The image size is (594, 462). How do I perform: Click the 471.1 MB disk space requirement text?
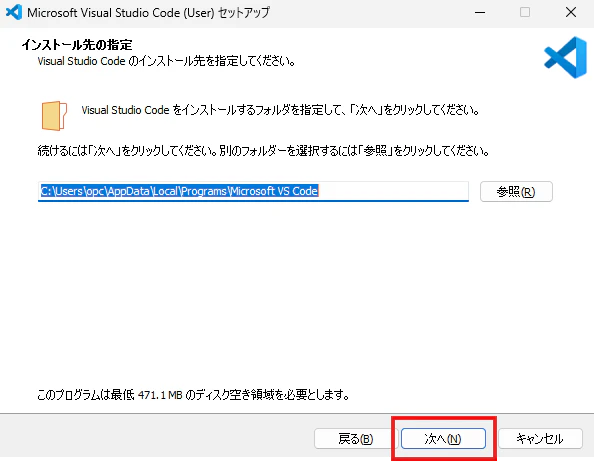tap(193, 395)
